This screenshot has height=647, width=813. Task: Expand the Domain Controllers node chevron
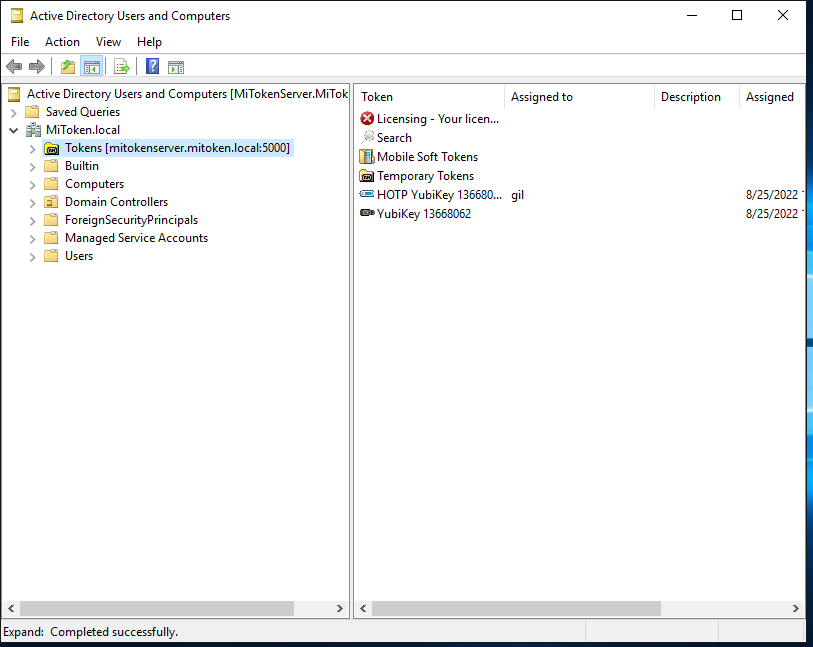32,203
